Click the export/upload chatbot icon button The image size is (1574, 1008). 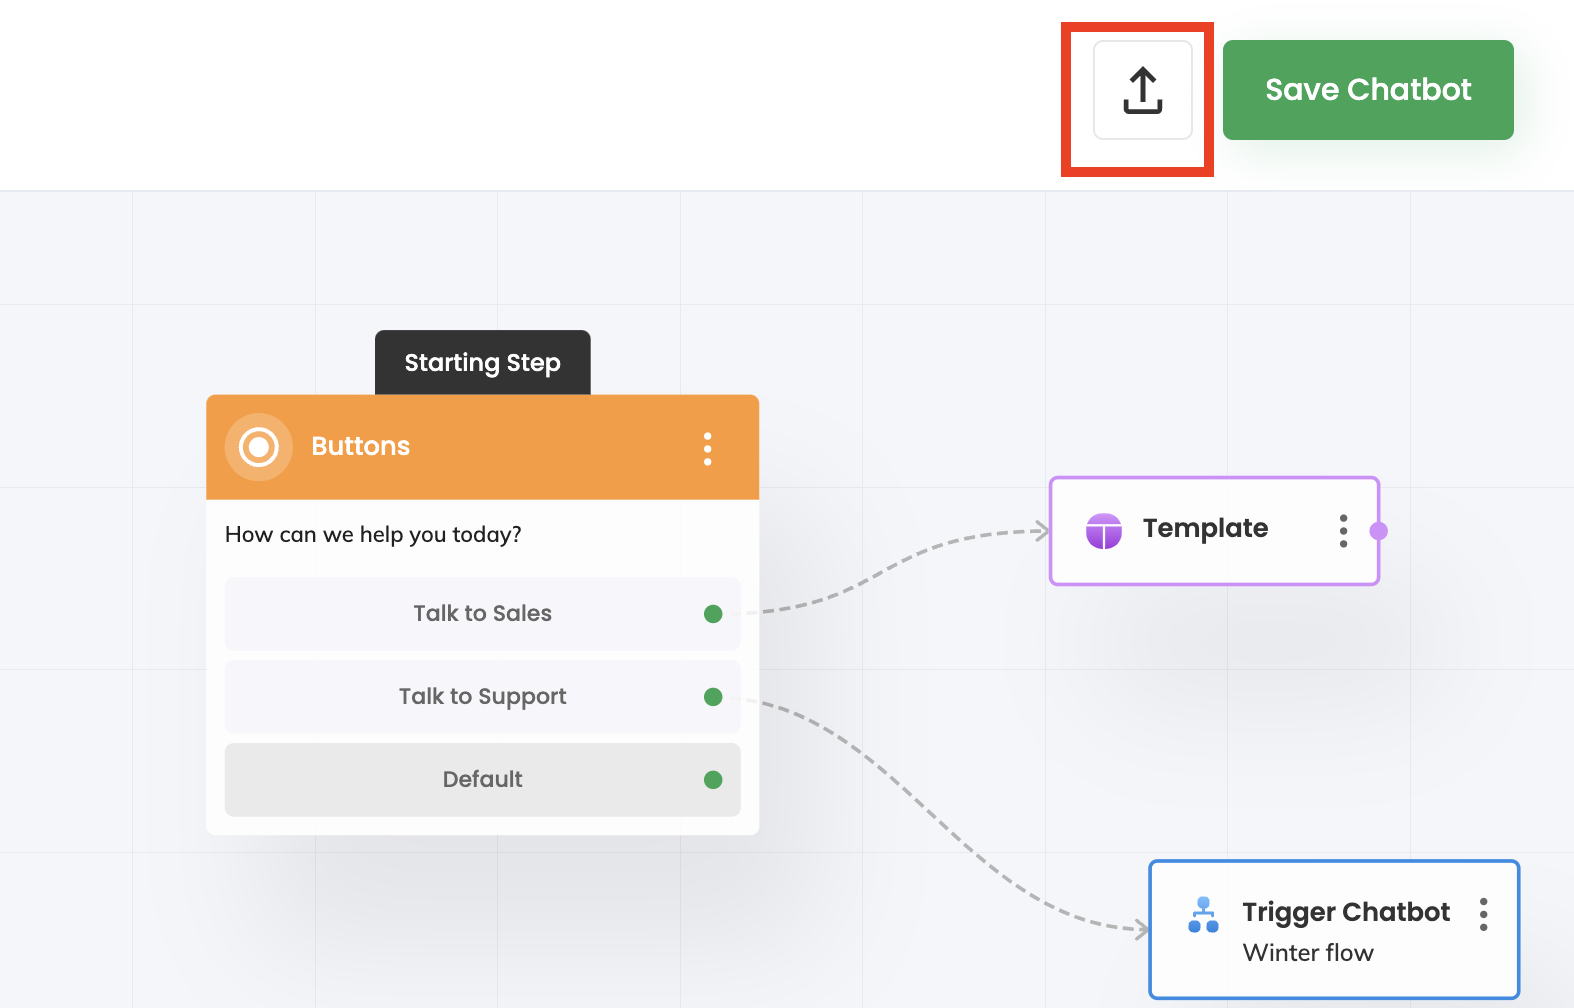tap(1142, 90)
